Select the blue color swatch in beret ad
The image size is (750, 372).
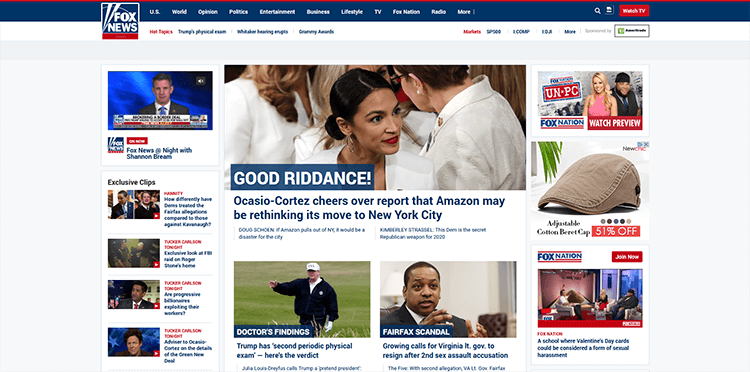pos(616,221)
